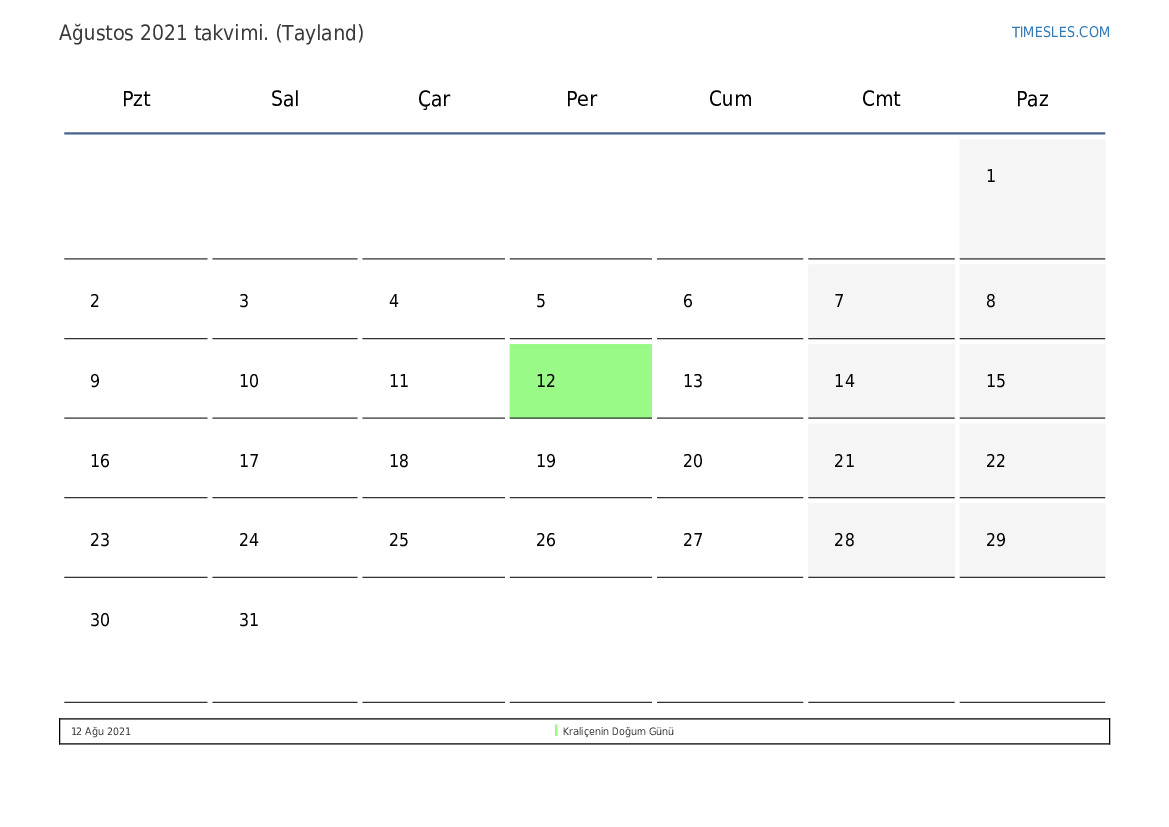Click the Paz weekday header
The height and width of the screenshot is (827, 1169).
[x=1032, y=99]
